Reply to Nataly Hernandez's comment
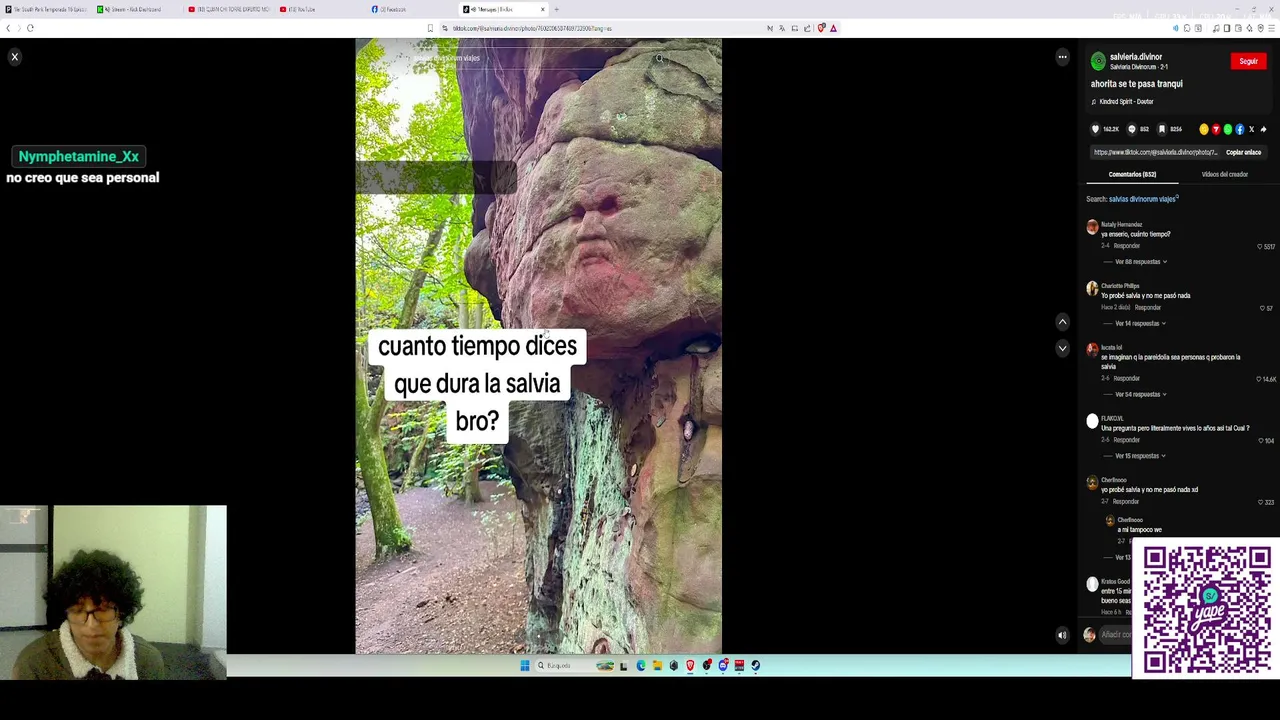This screenshot has height=720, width=1280. point(1127,246)
